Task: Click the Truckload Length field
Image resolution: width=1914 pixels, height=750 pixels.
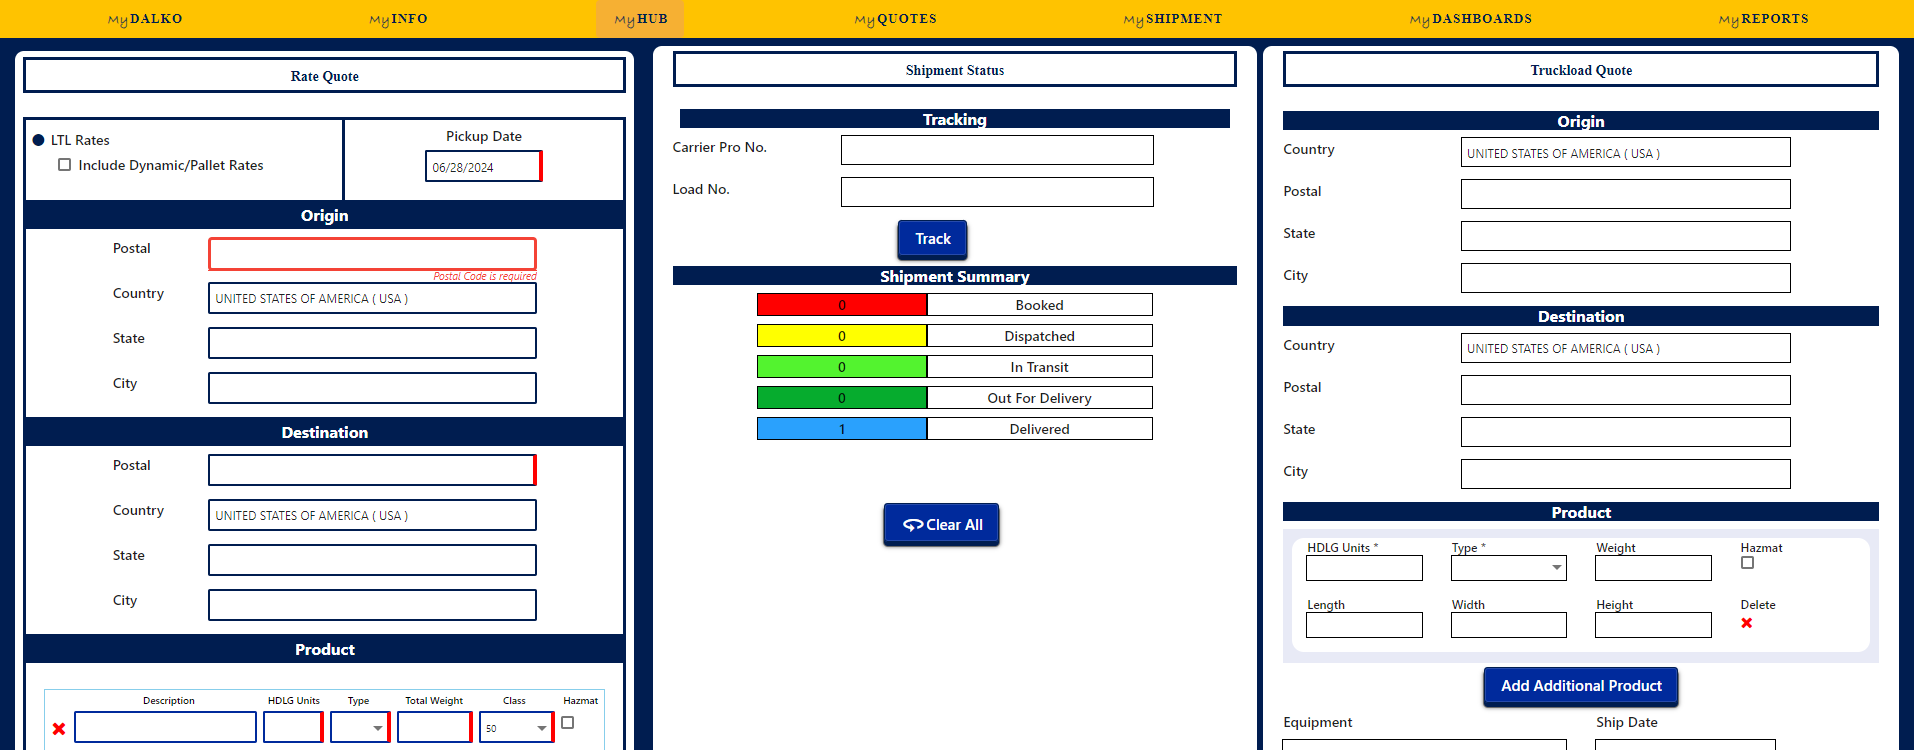Action: (1364, 625)
